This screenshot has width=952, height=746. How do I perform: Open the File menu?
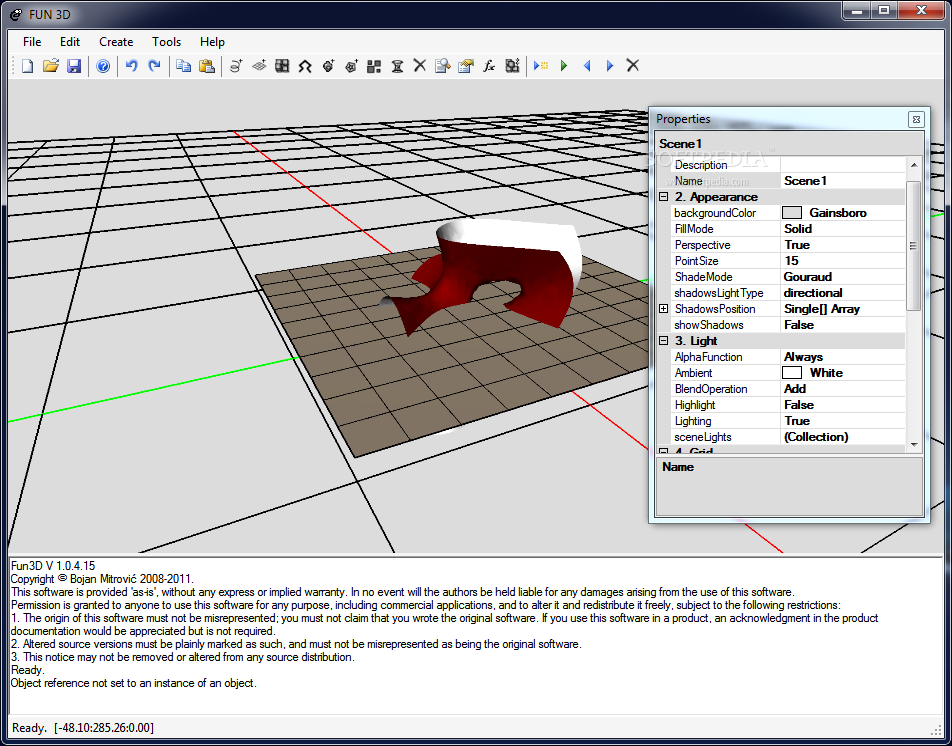tap(32, 42)
